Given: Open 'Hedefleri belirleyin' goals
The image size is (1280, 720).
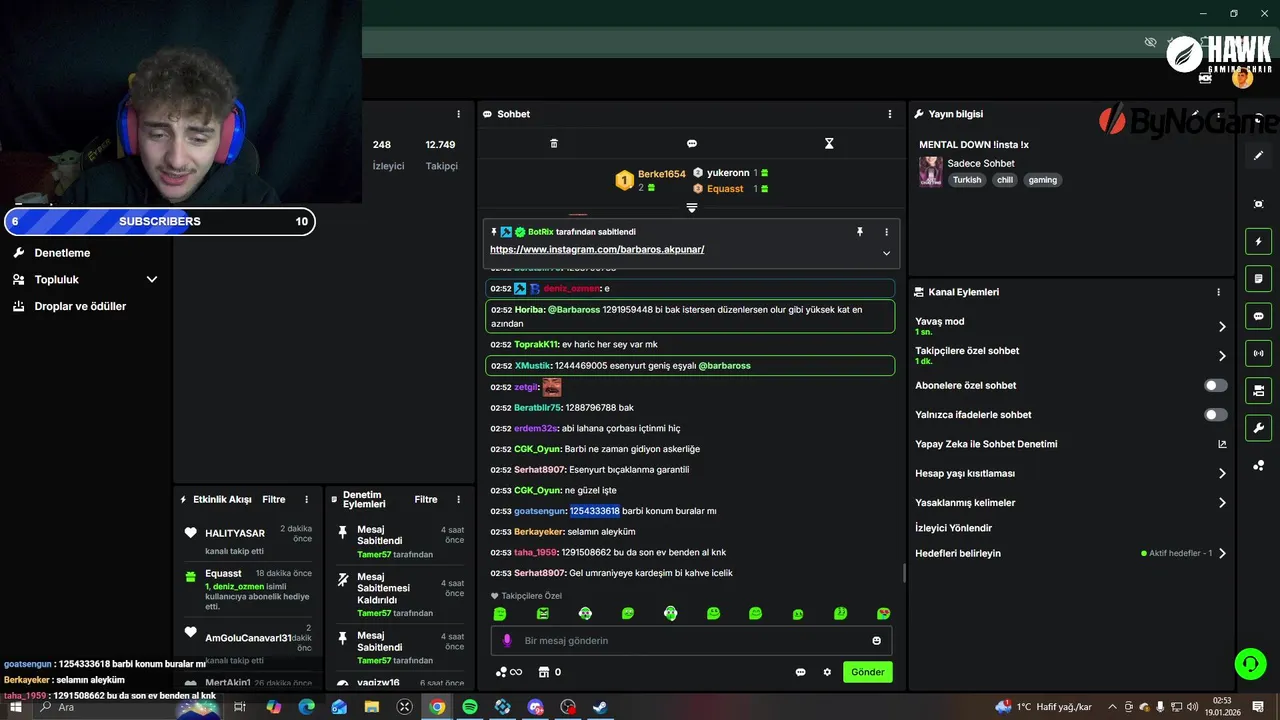Looking at the screenshot, I should click(1071, 553).
